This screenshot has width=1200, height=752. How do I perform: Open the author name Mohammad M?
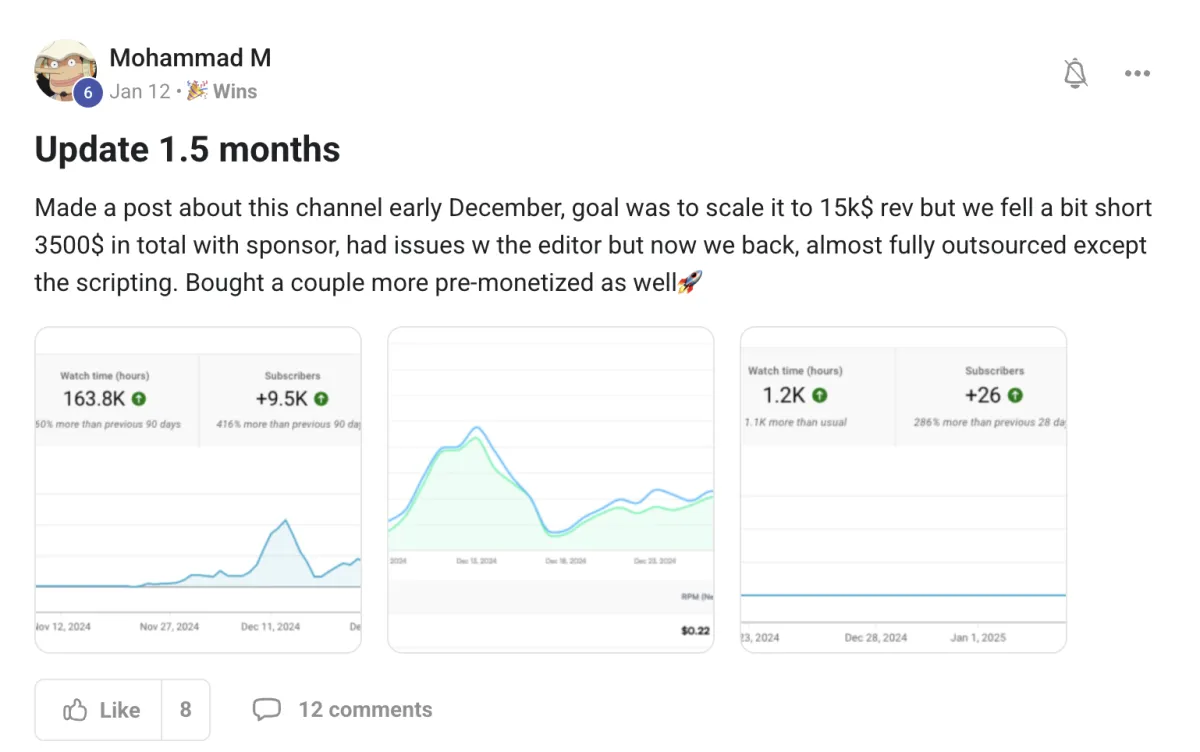pos(190,58)
